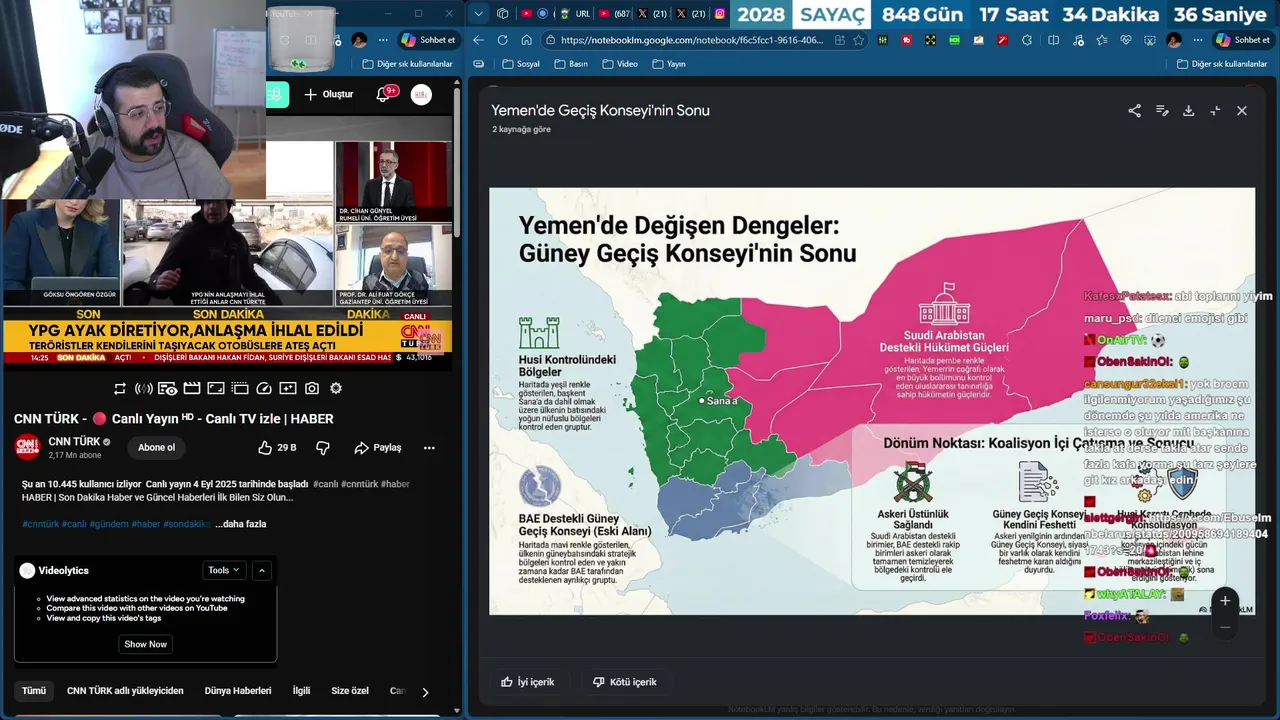
Task: Open YouTube notifications bell
Action: pyautogui.click(x=383, y=94)
